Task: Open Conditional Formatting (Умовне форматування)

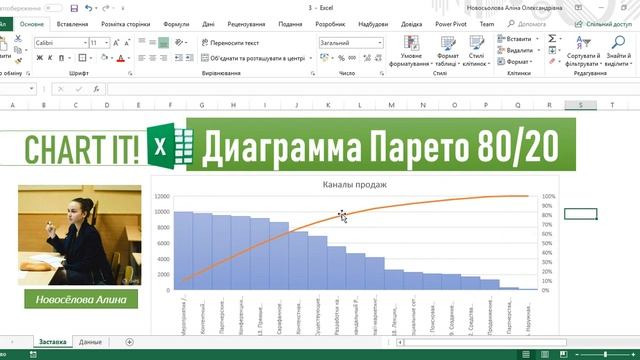Action: coord(411,51)
